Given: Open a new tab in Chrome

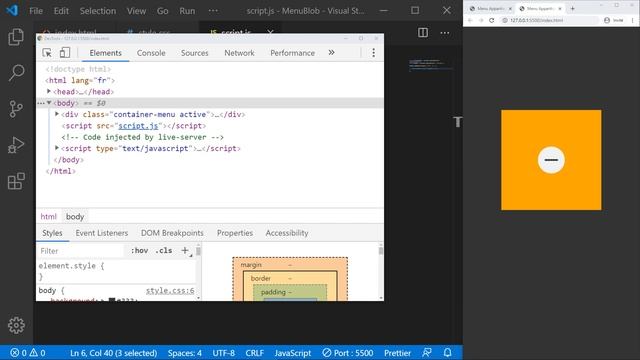Looking at the screenshot, I should pos(572,8).
